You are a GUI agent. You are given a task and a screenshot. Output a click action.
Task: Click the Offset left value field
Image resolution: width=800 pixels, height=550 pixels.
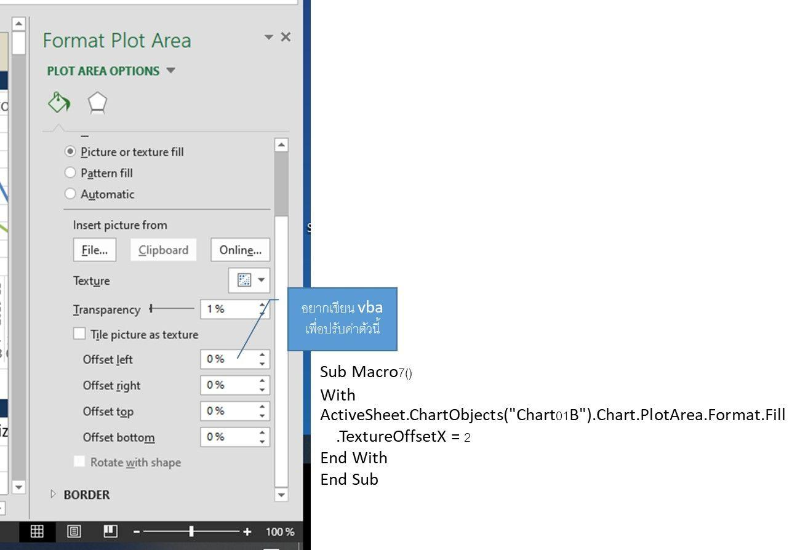pyautogui.click(x=229, y=359)
